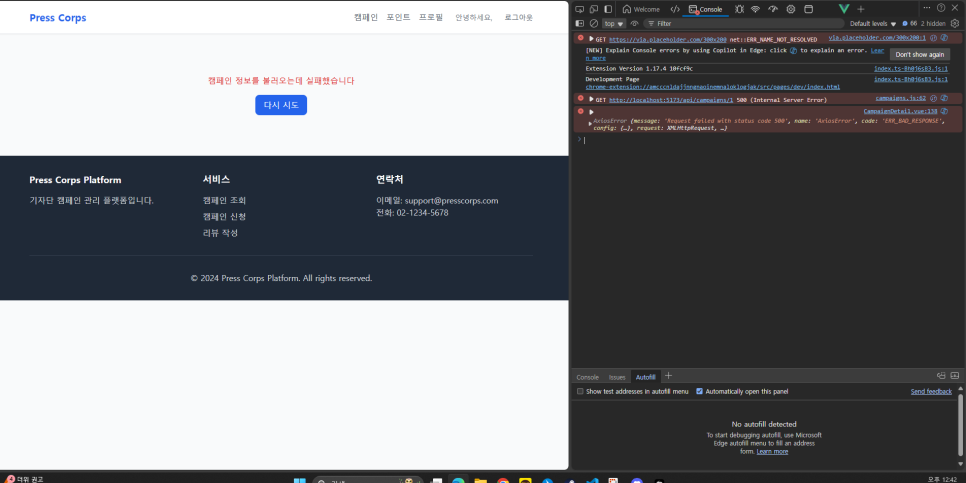Activate the inspect element picker icon
This screenshot has height=483, width=966.
click(579, 9)
